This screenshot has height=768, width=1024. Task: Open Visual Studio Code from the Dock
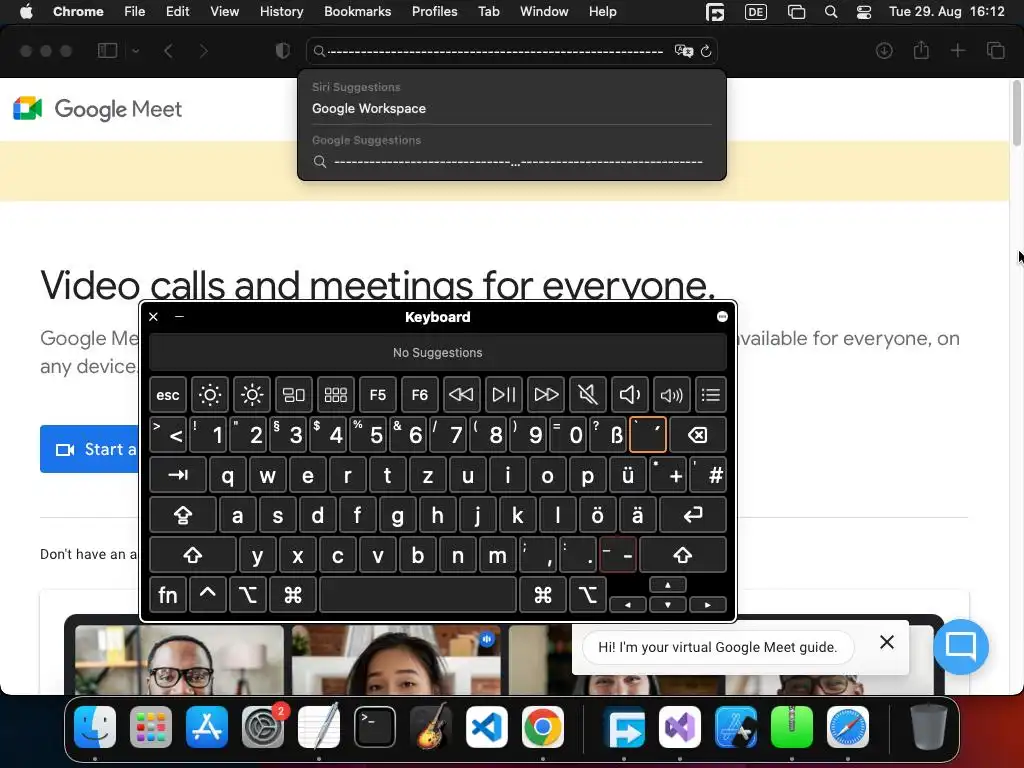click(487, 727)
